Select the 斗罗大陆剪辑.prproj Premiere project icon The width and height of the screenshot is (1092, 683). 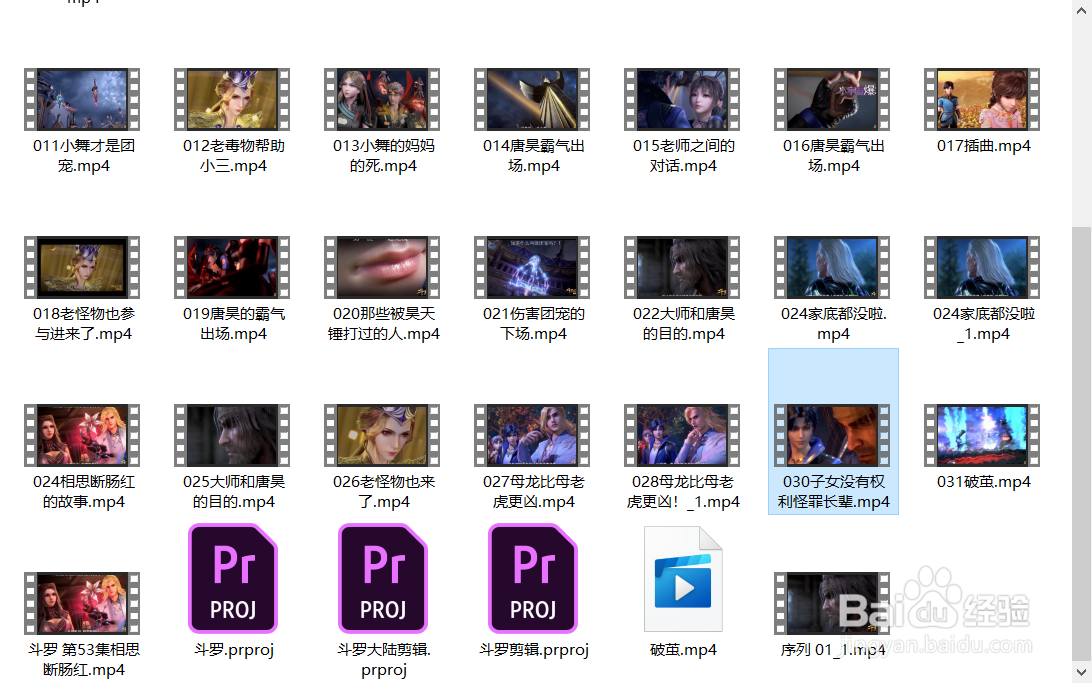coord(383,578)
